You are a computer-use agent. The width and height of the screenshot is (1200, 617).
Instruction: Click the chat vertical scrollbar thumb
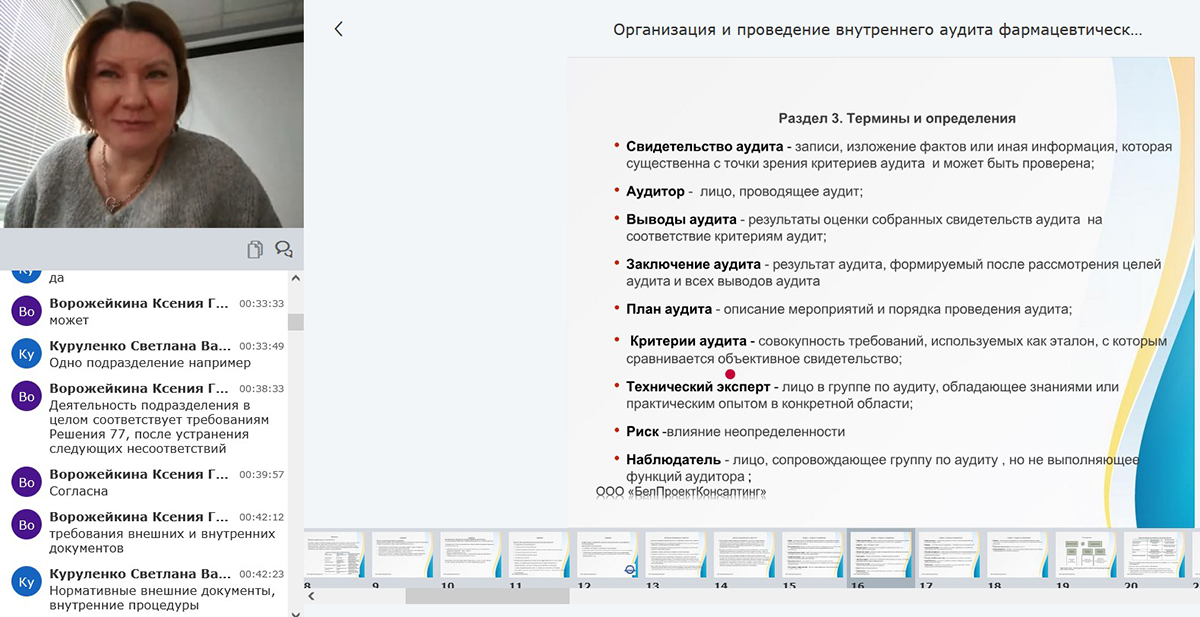pos(296,322)
